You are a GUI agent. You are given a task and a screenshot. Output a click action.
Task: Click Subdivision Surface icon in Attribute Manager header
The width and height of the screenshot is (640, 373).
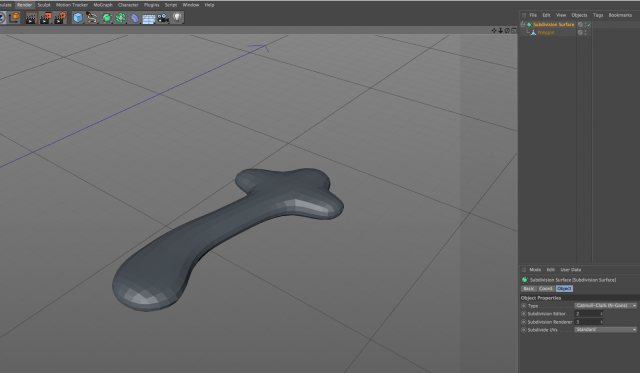[x=524, y=280]
